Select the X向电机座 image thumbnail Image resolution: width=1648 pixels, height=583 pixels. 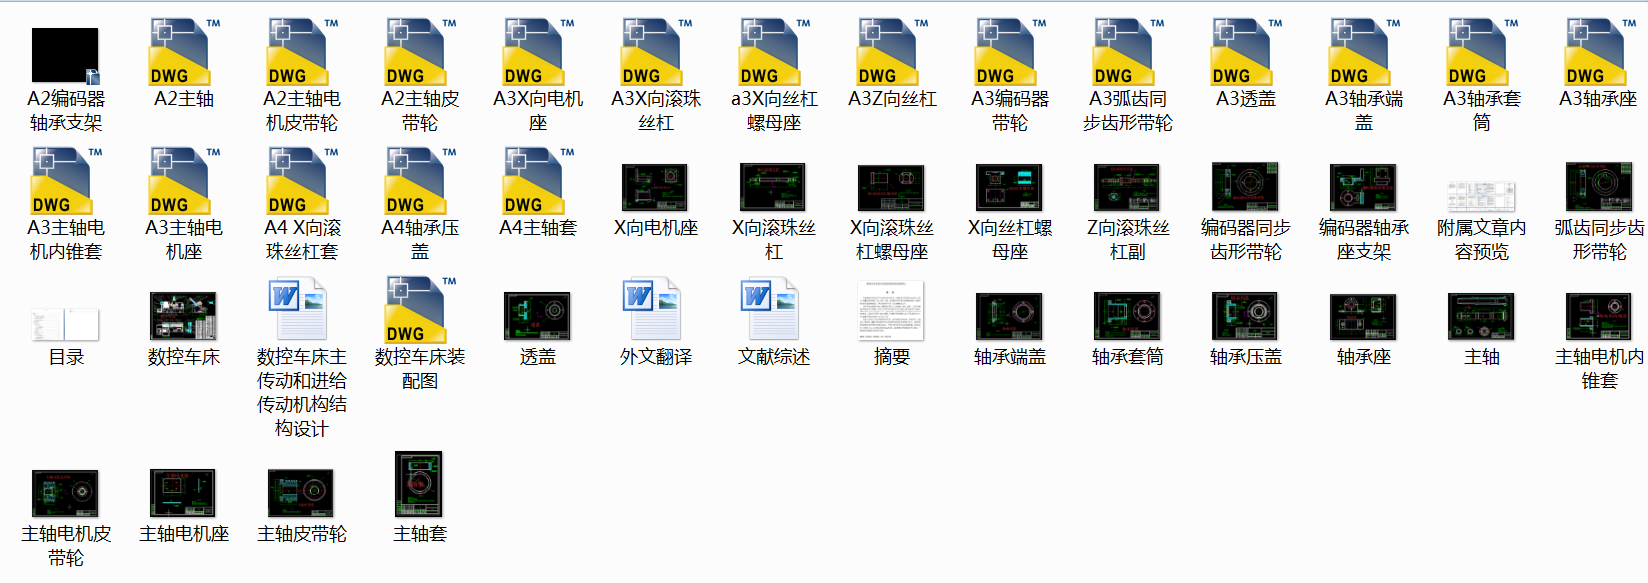coord(655,188)
